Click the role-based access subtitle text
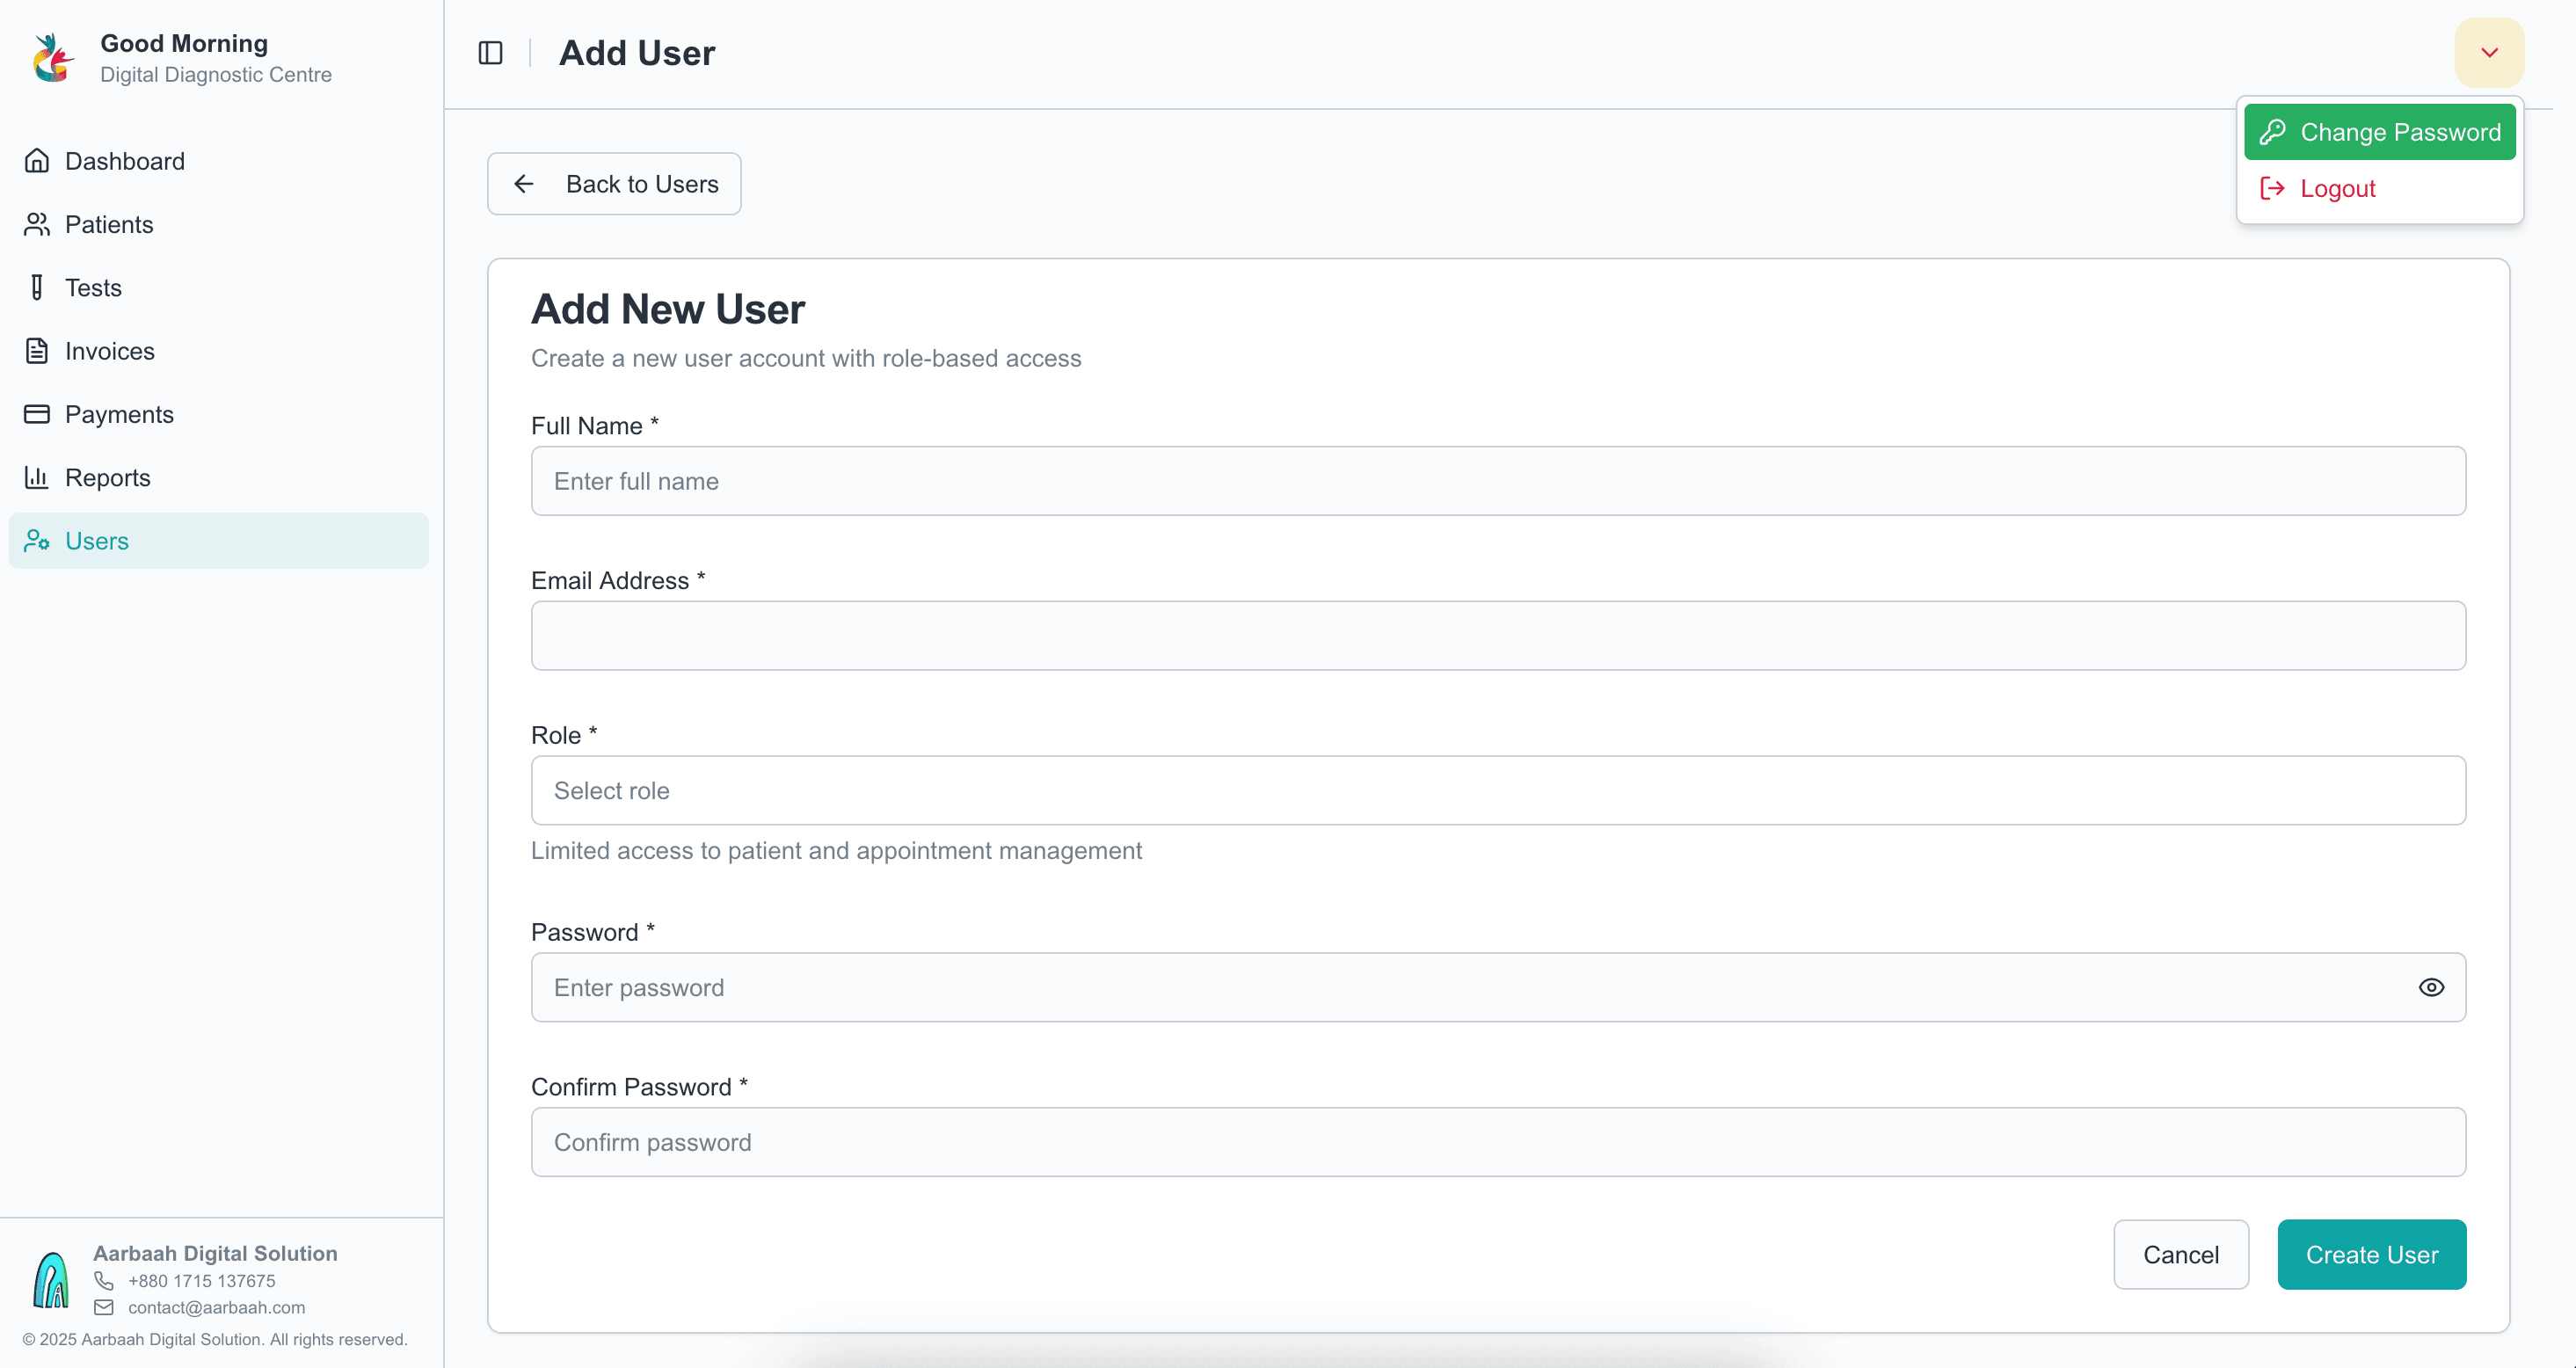 tap(806, 358)
